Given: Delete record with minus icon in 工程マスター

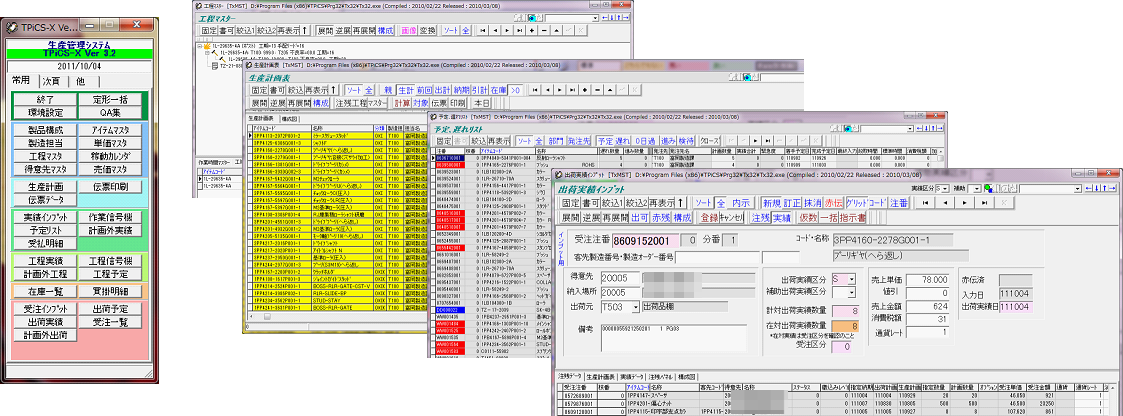Looking at the screenshot, I should pos(544,30).
